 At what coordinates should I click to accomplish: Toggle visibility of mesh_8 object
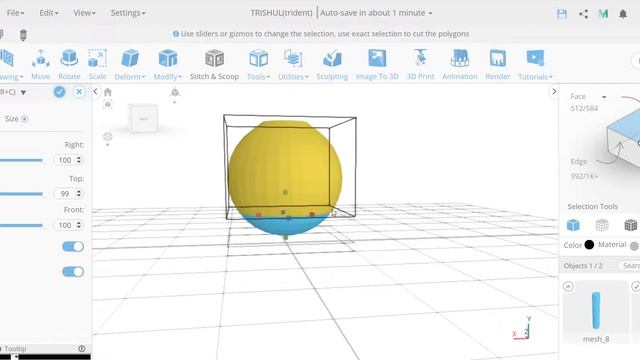pos(568,287)
